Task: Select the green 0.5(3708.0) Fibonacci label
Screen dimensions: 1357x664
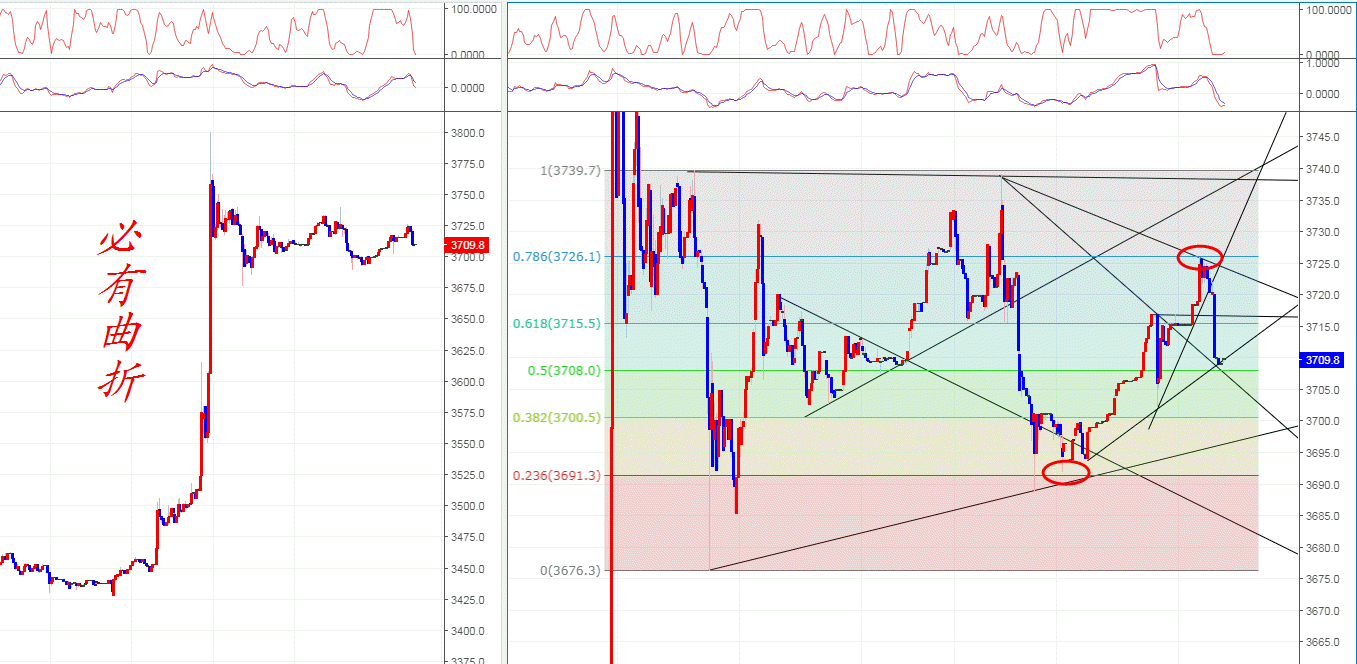Action: pos(564,370)
